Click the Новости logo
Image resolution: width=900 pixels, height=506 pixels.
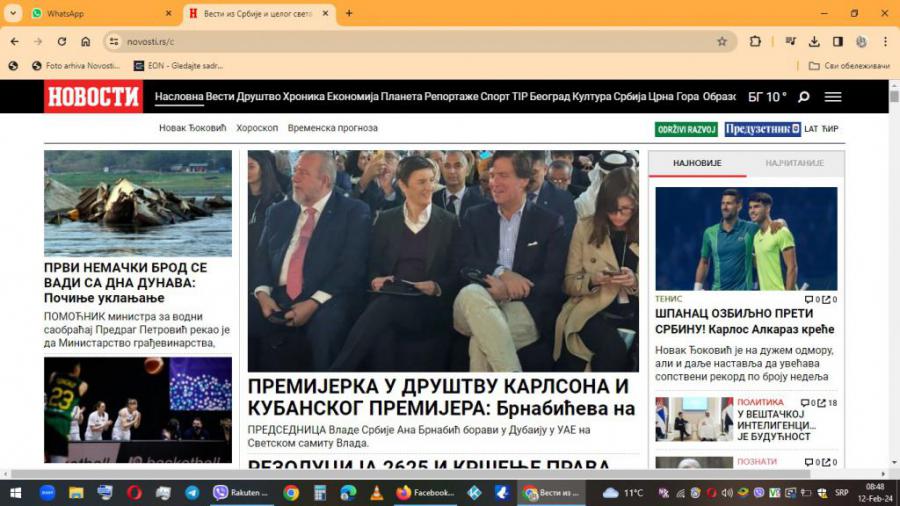click(x=94, y=96)
